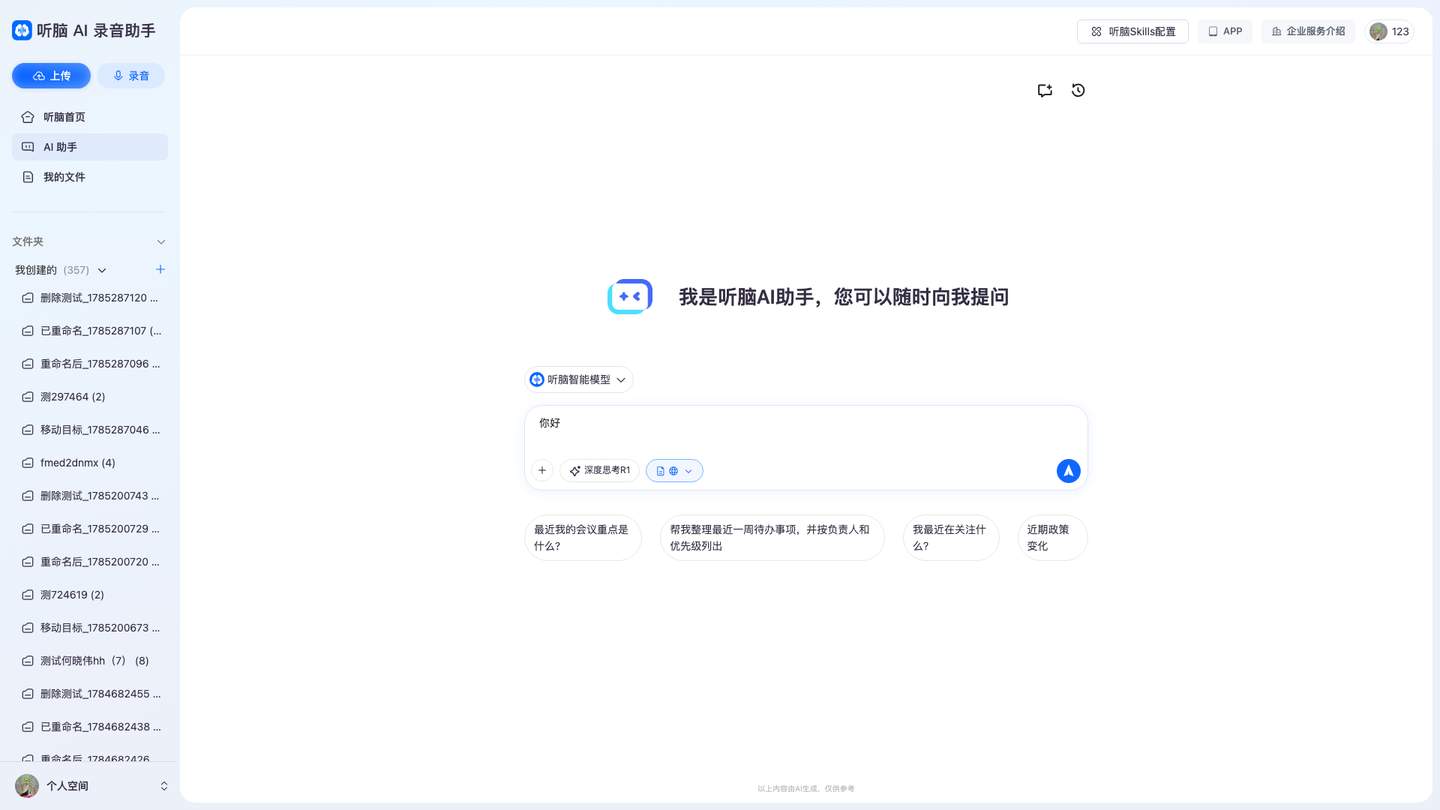Add a new folder with plus icon
The height and width of the screenshot is (810, 1440).
160,270
